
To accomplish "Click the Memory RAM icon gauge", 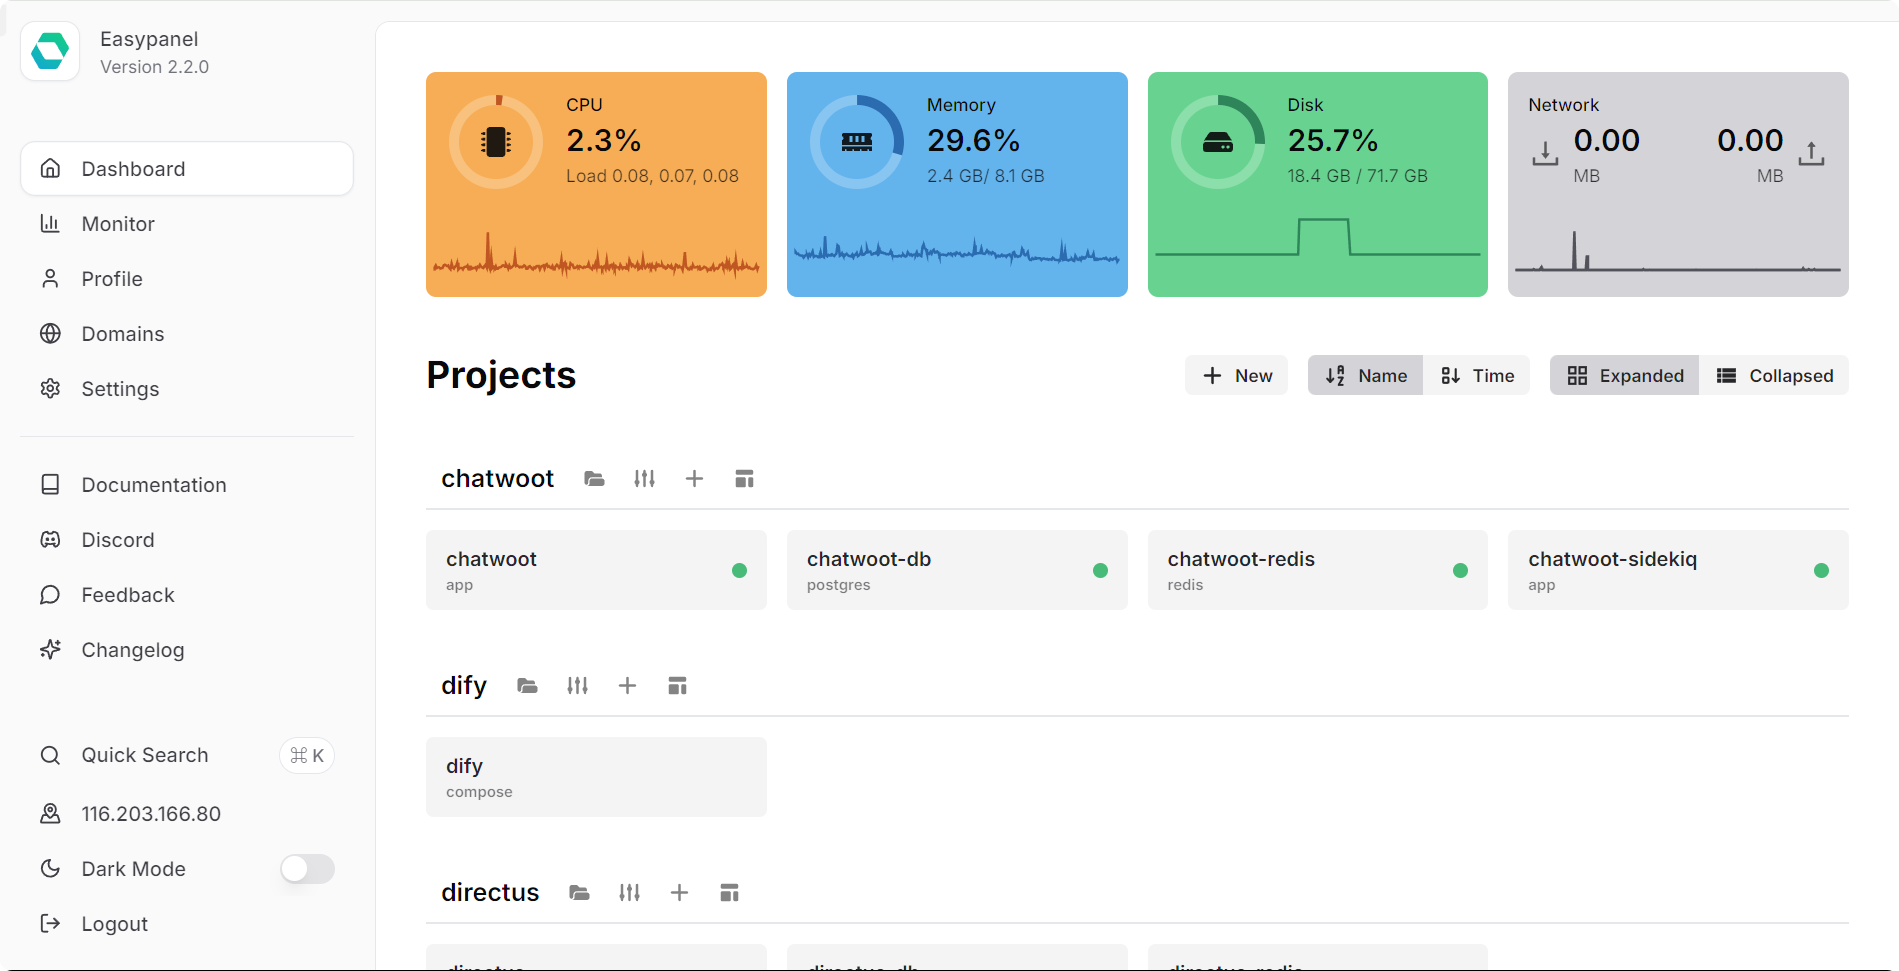I will (857, 142).
